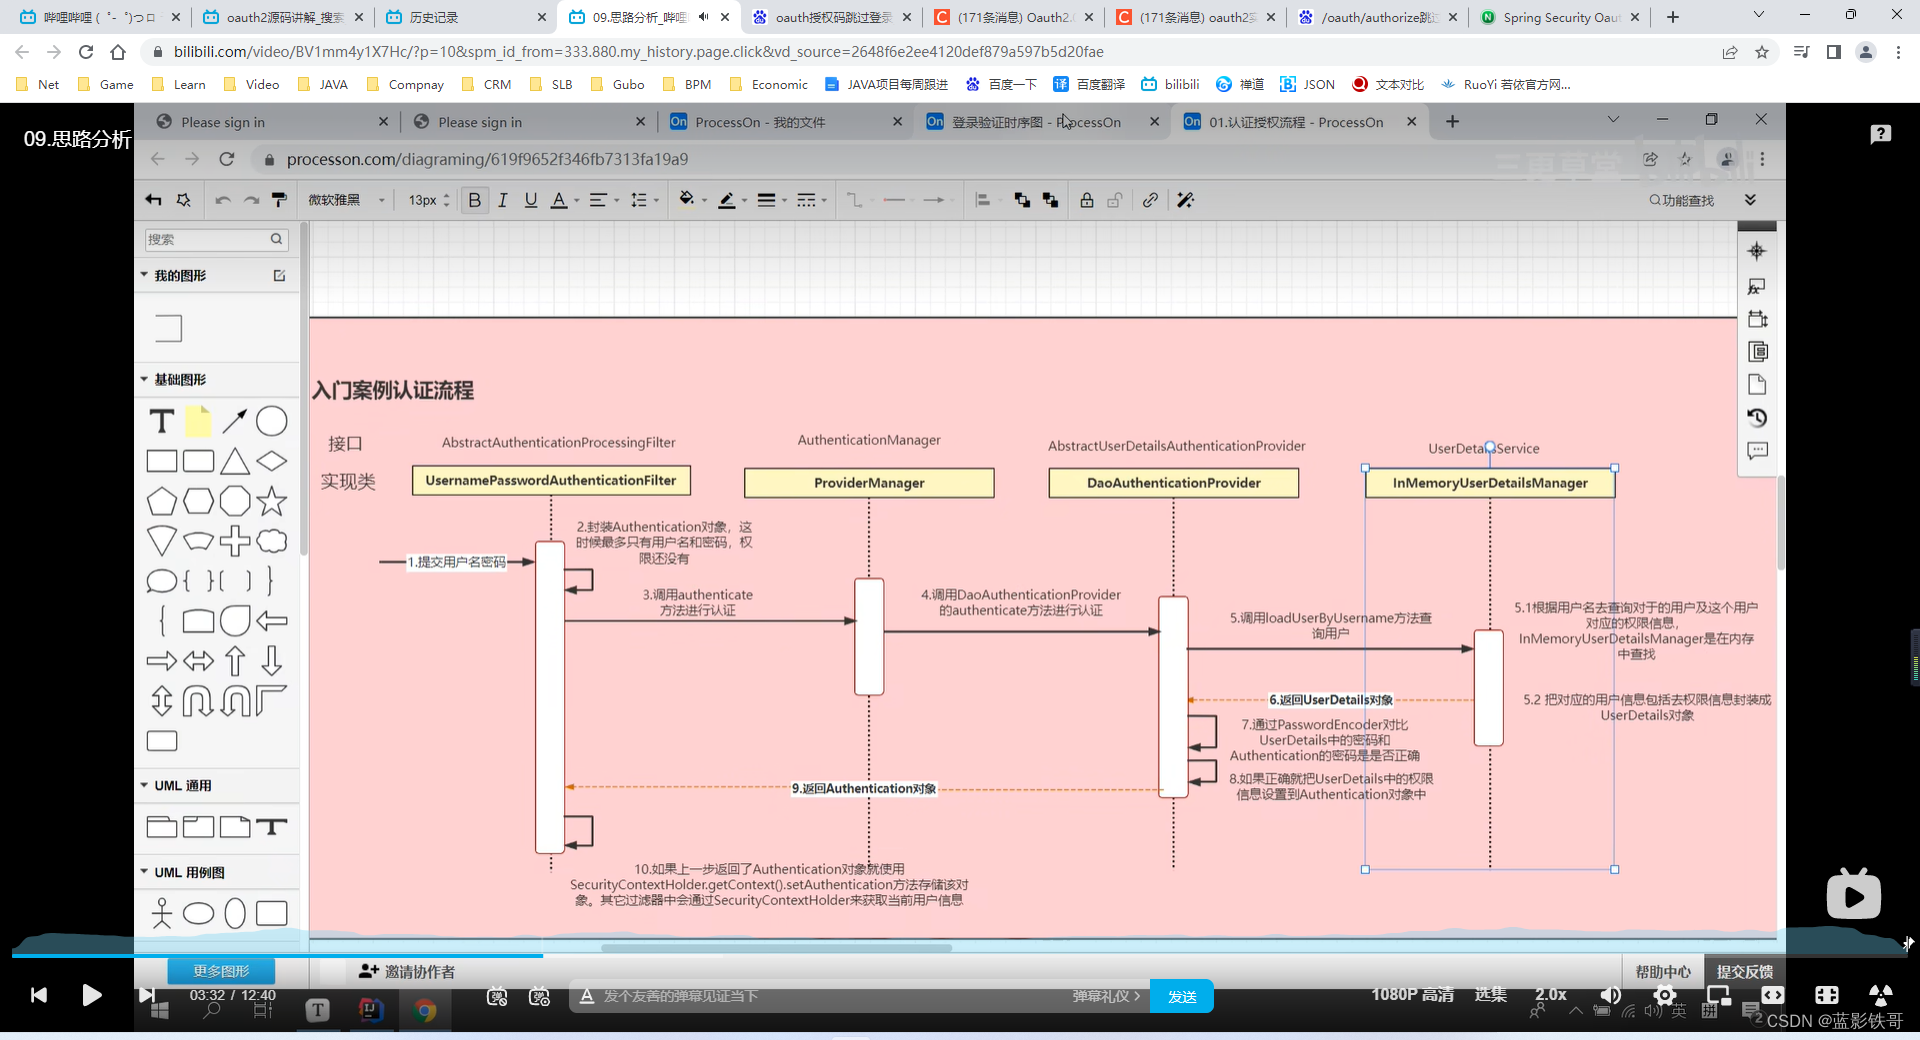
Task: Open the font color dropdown arrow
Action: pyautogui.click(x=576, y=200)
